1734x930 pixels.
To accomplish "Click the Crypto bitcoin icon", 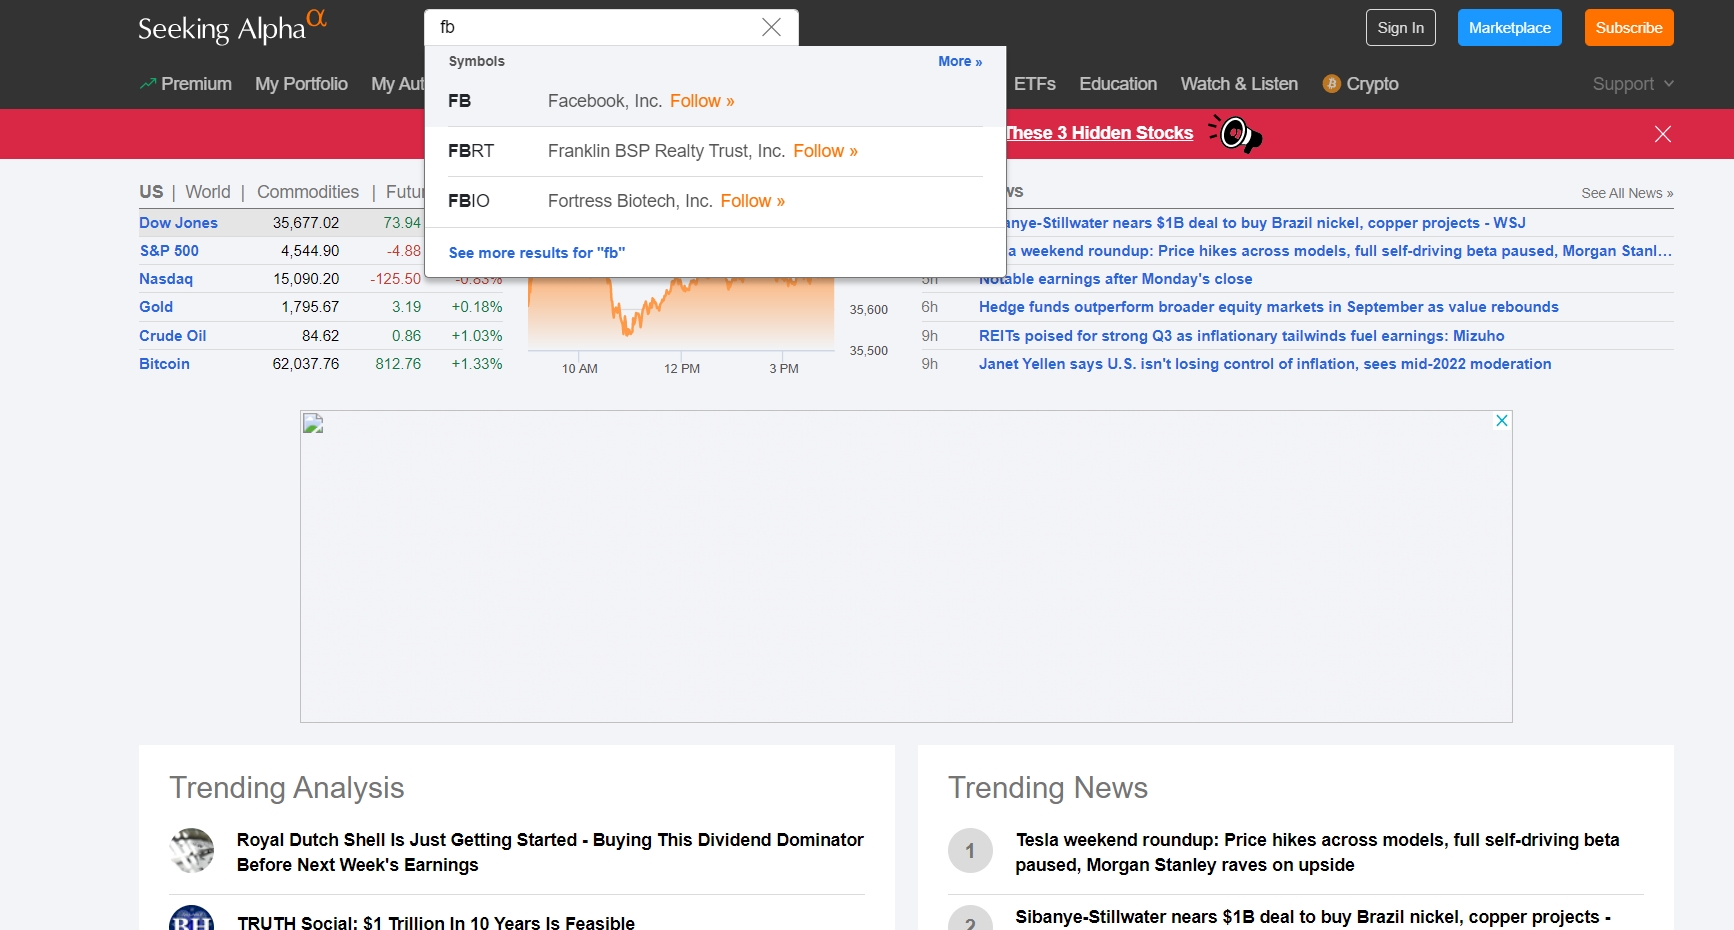I will [1331, 84].
